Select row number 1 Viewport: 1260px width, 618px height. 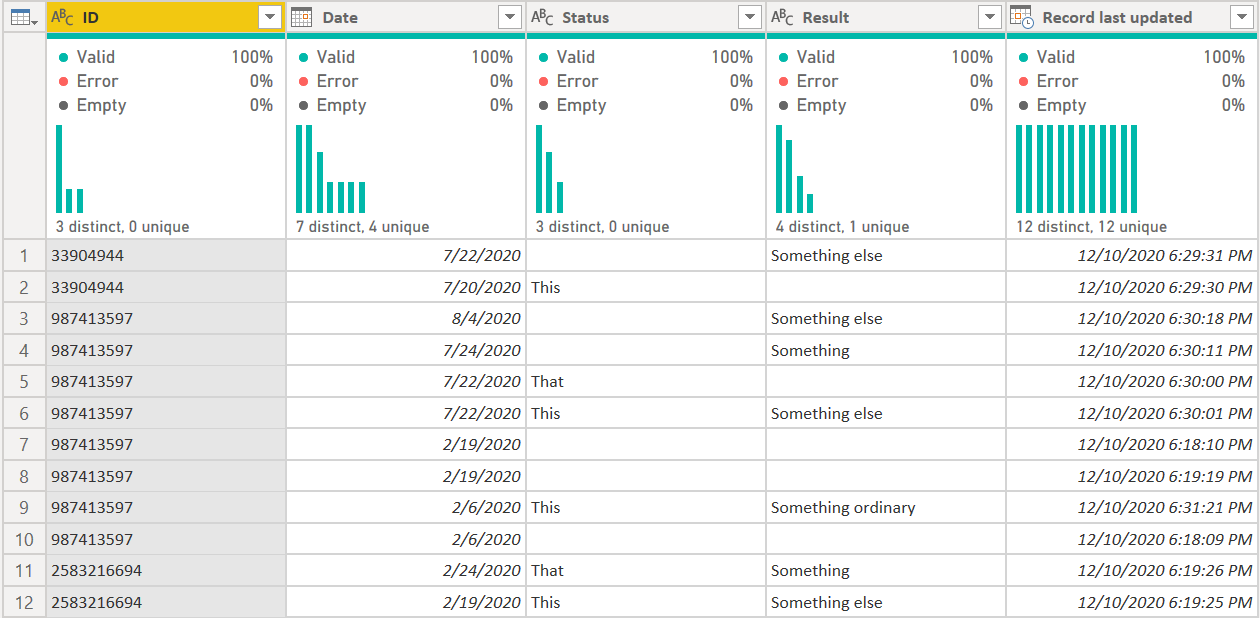pos(24,255)
